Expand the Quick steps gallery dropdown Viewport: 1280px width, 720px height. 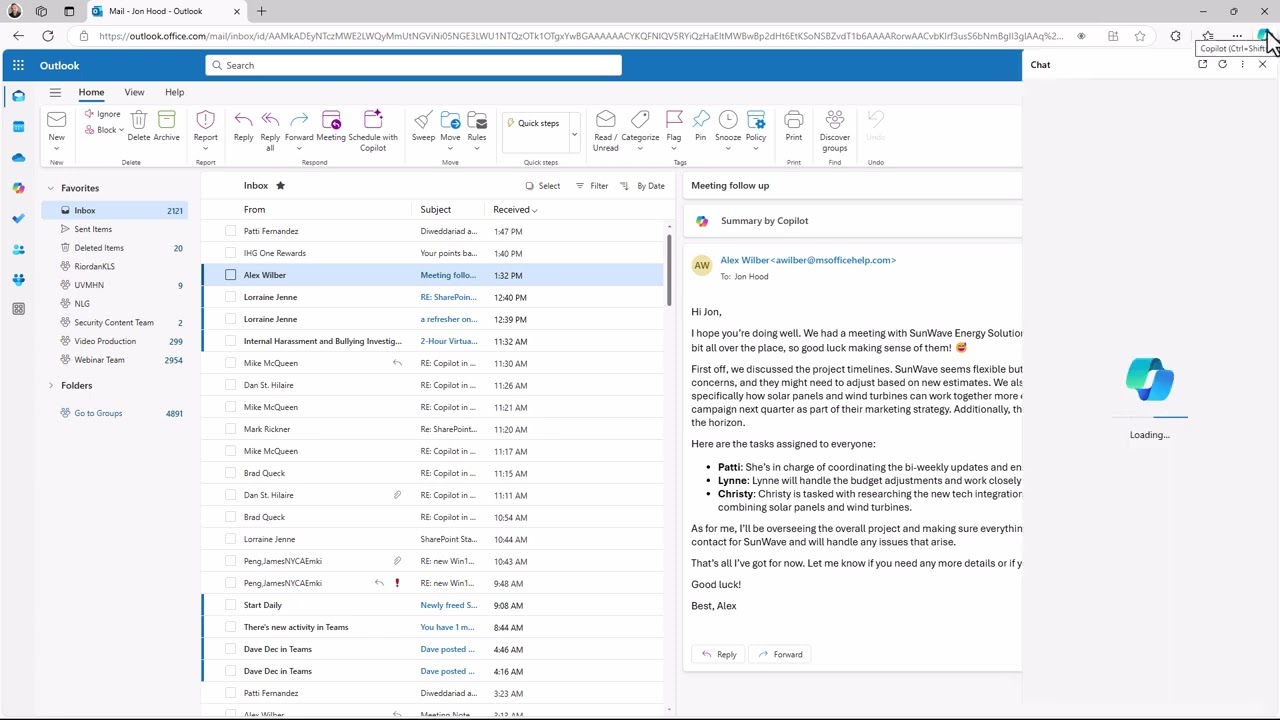(x=574, y=135)
